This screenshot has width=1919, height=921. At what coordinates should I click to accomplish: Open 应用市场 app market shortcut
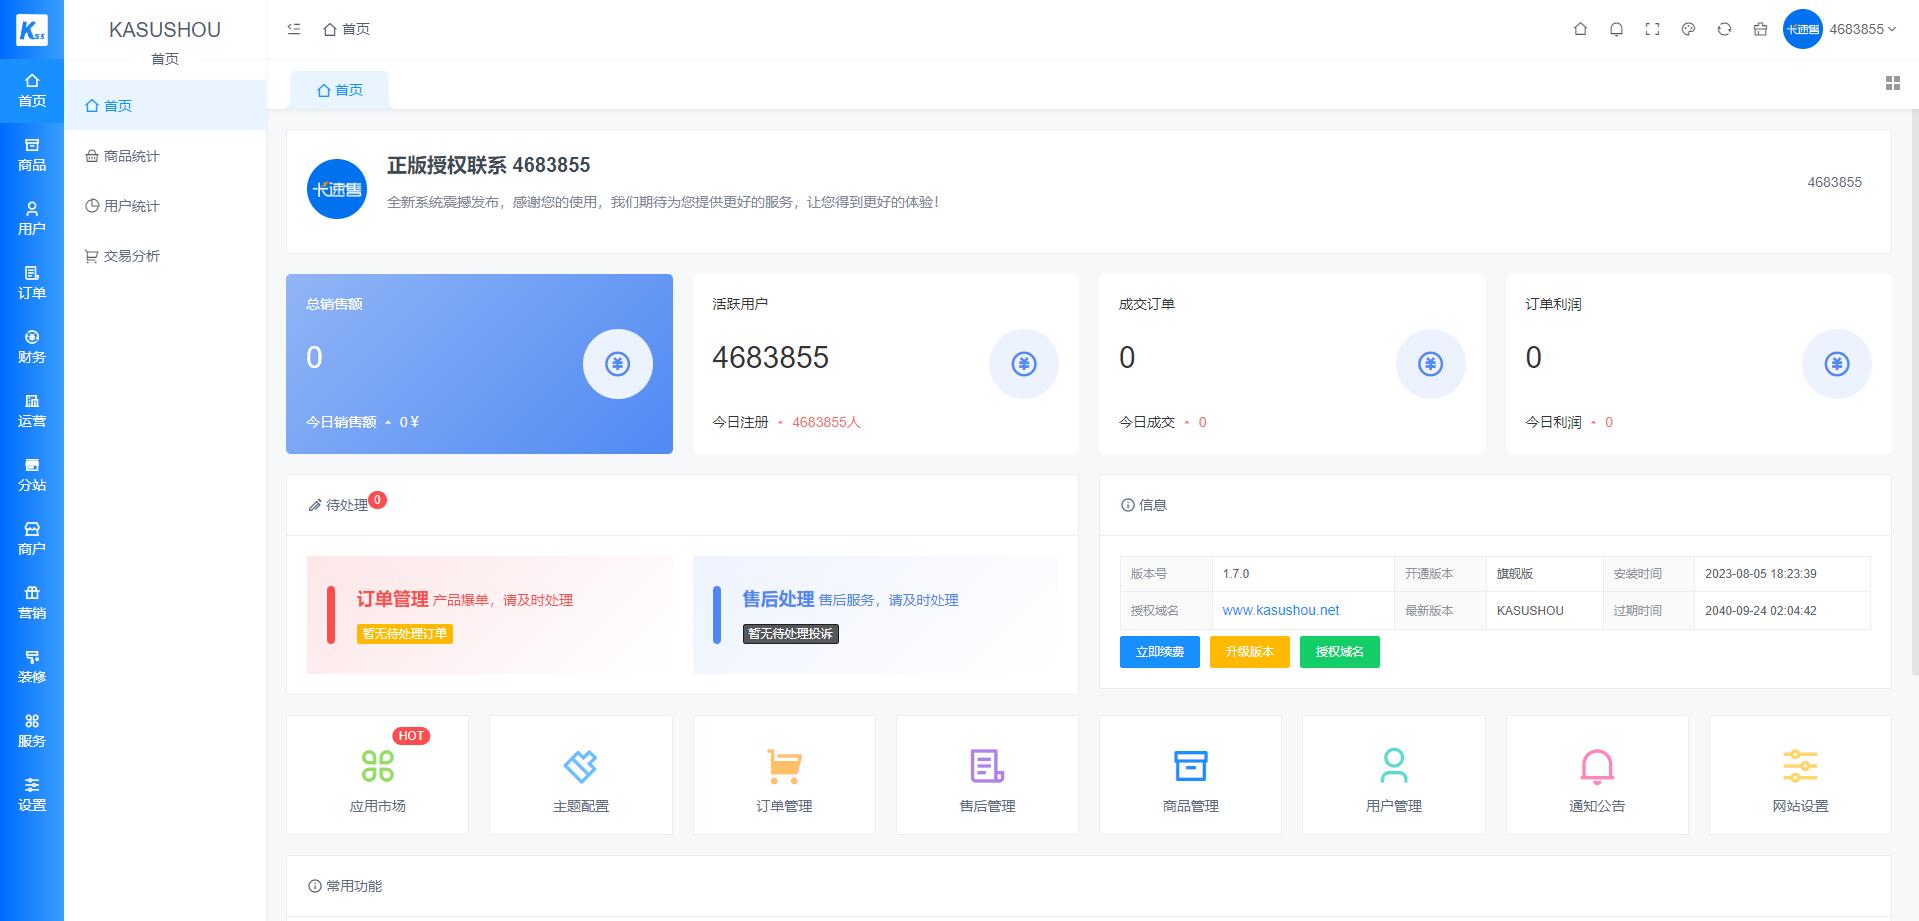click(377, 775)
